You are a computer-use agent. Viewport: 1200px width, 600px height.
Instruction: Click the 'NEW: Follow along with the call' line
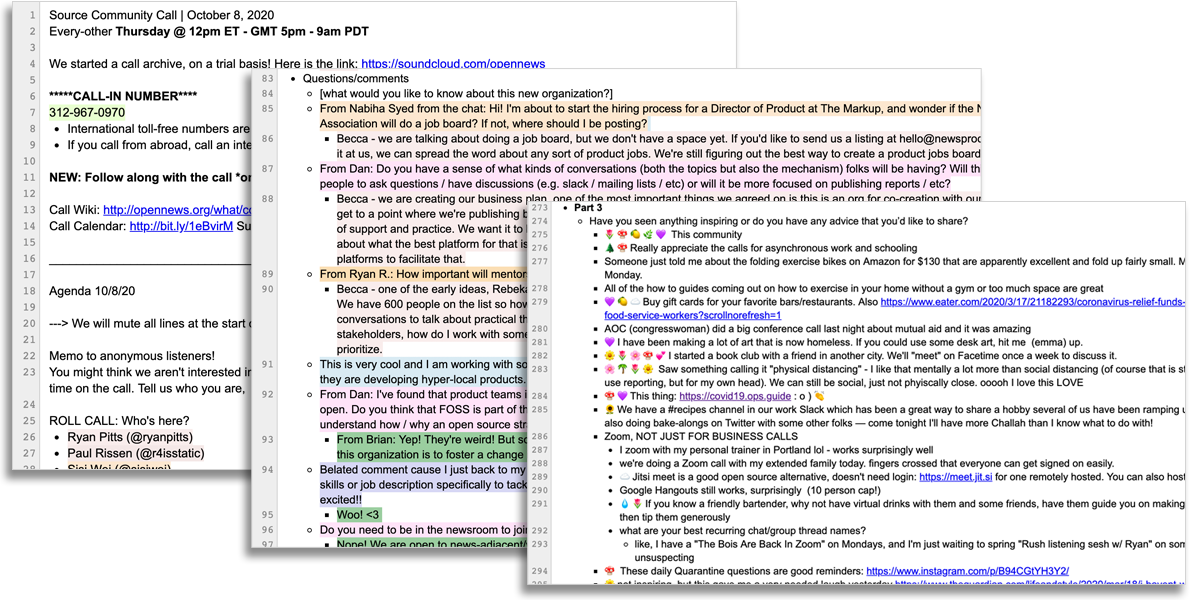pyautogui.click(x=150, y=177)
